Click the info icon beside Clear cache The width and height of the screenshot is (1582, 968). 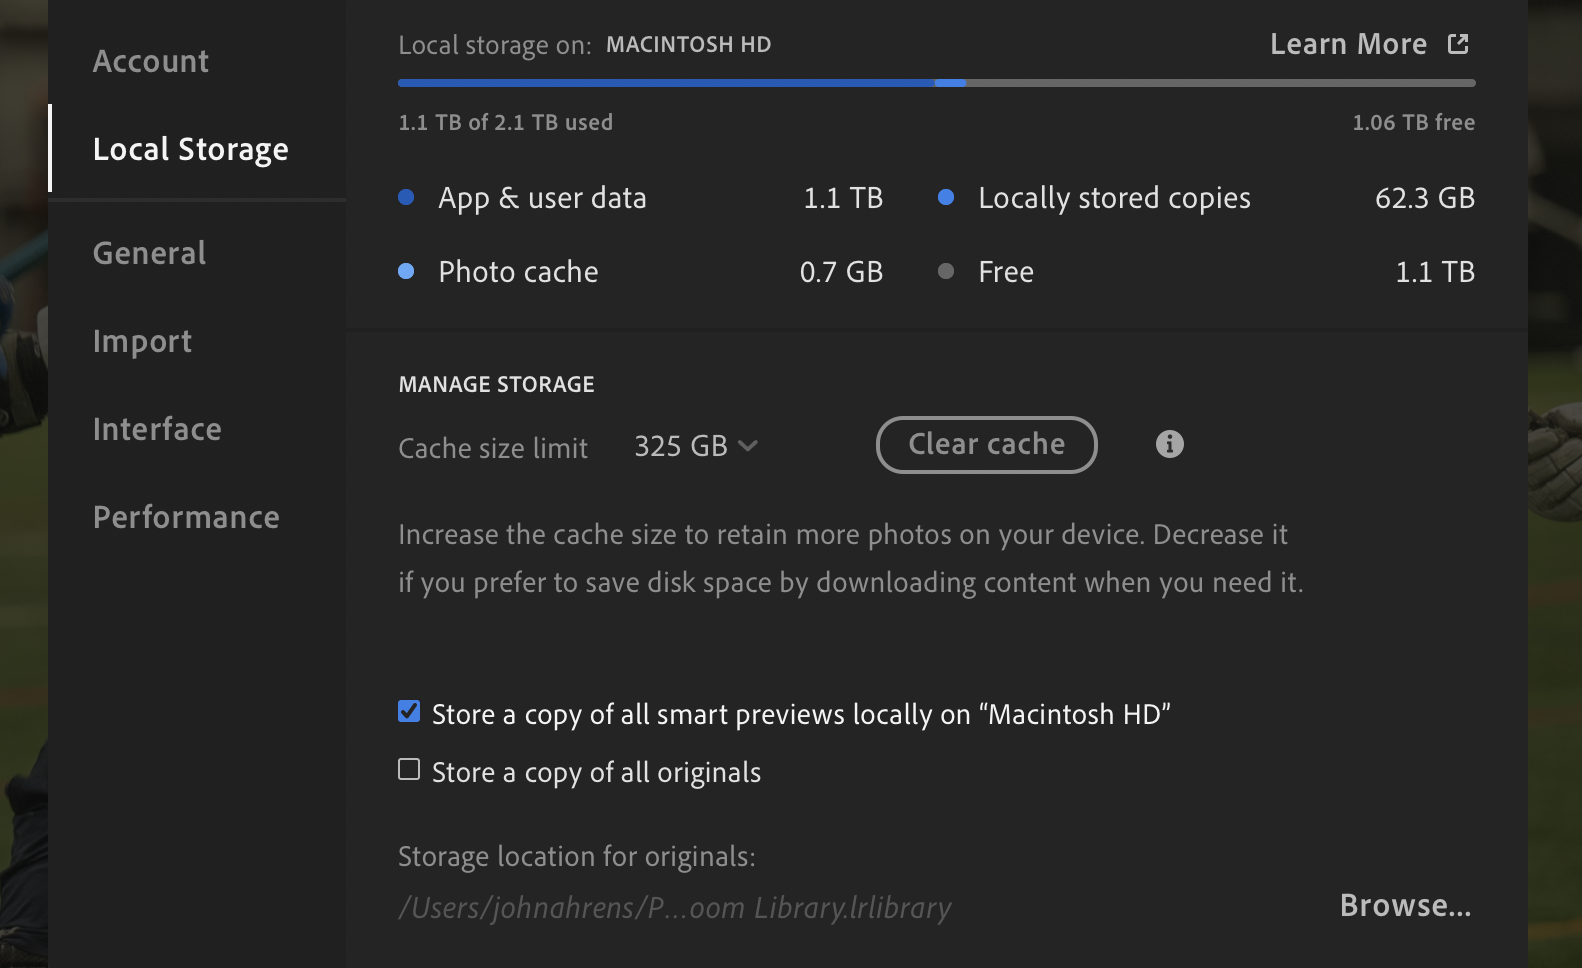coord(1169,444)
